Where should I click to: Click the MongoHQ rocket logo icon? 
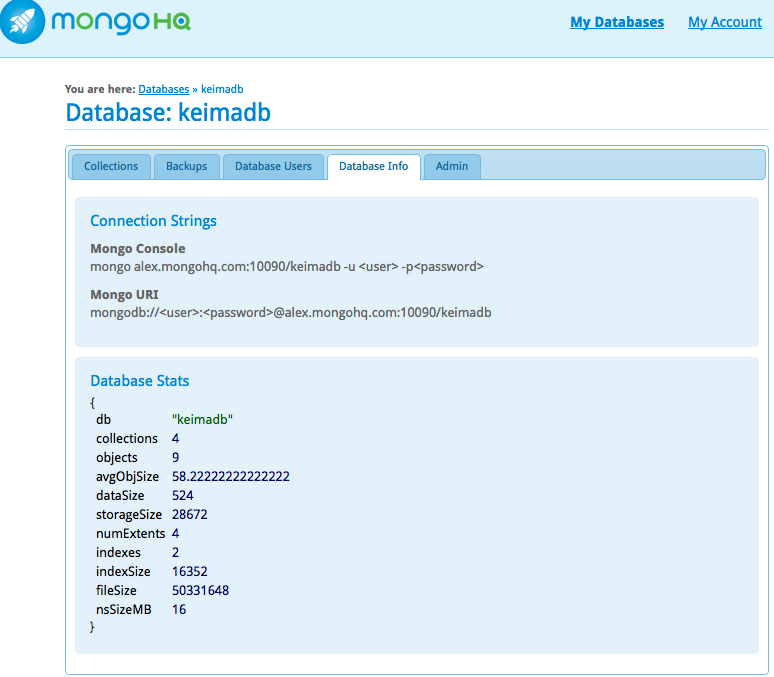pos(22,21)
